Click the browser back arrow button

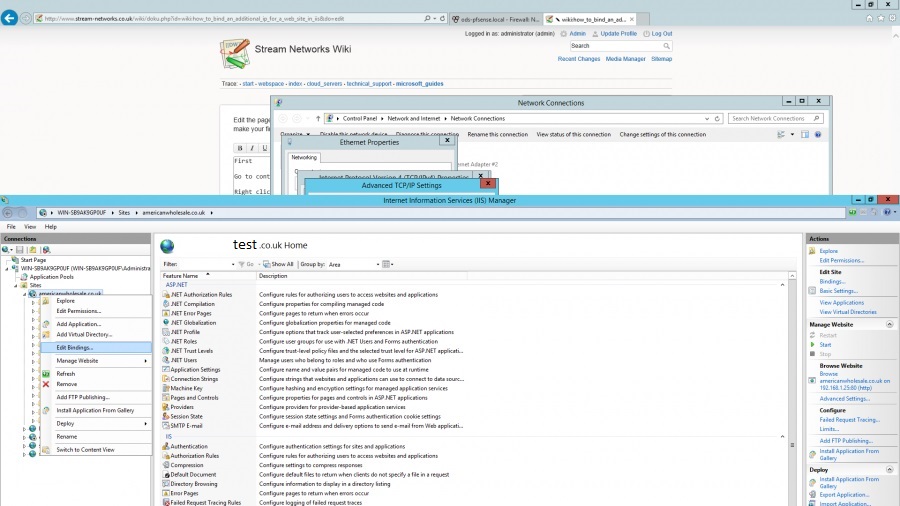(9, 18)
